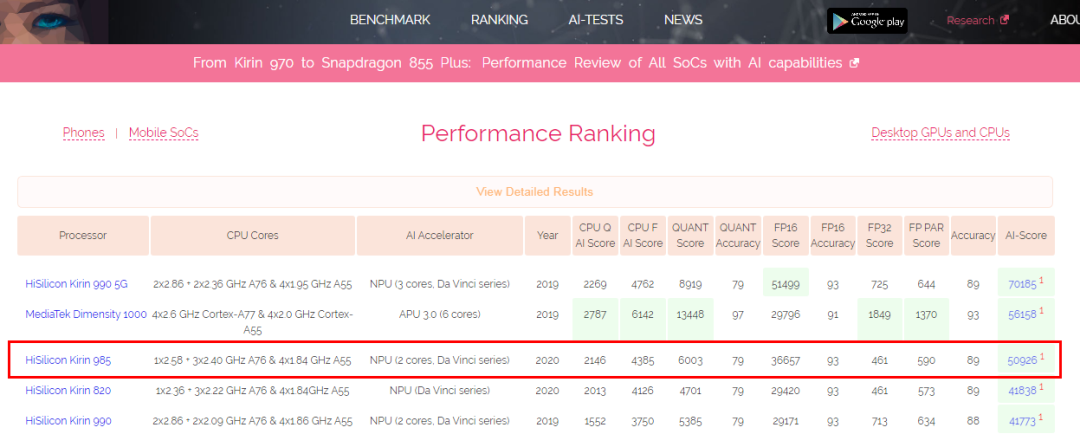The image size is (1080, 434).
Task: Click AI-Score 70185 link
Action: 1022,283
